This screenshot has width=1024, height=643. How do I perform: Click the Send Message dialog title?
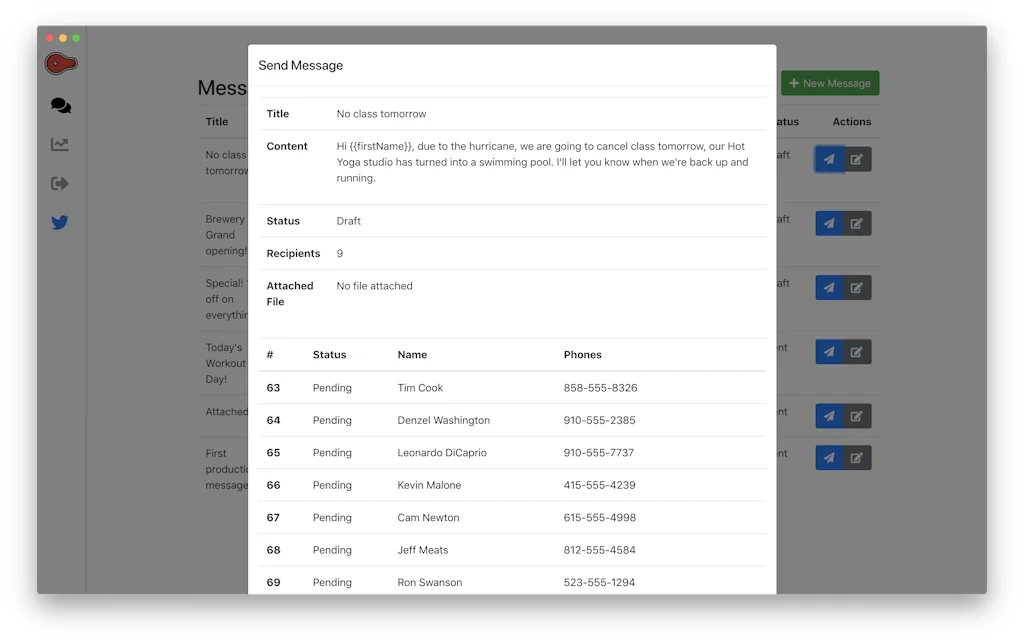point(301,66)
